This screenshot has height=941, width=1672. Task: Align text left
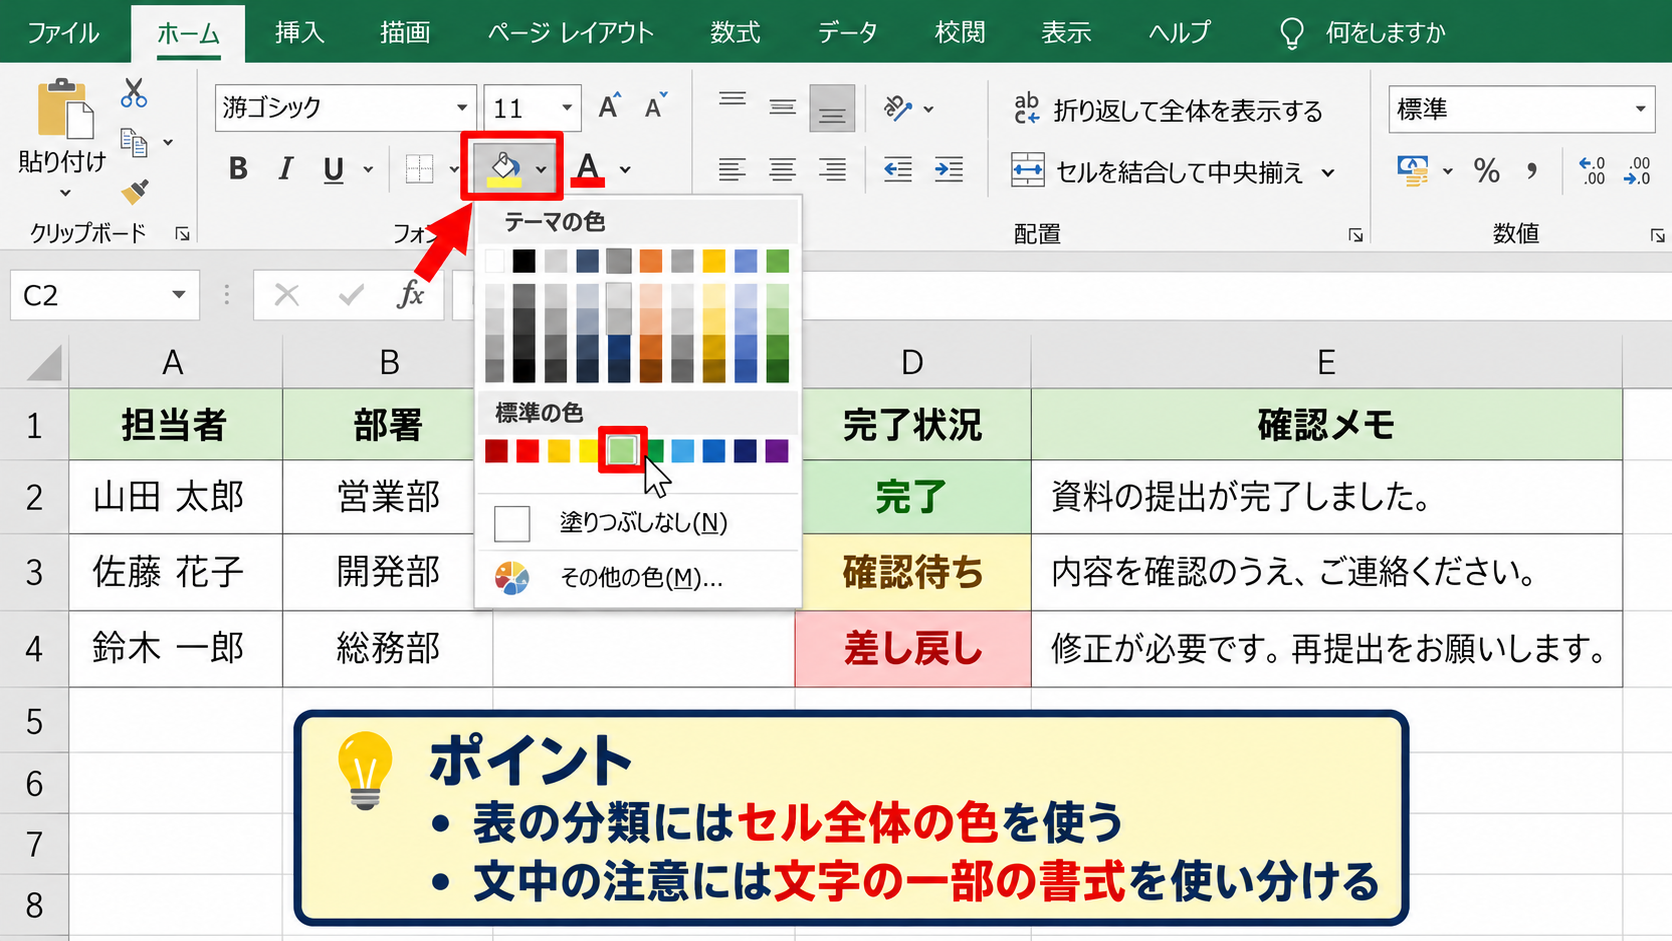(732, 170)
